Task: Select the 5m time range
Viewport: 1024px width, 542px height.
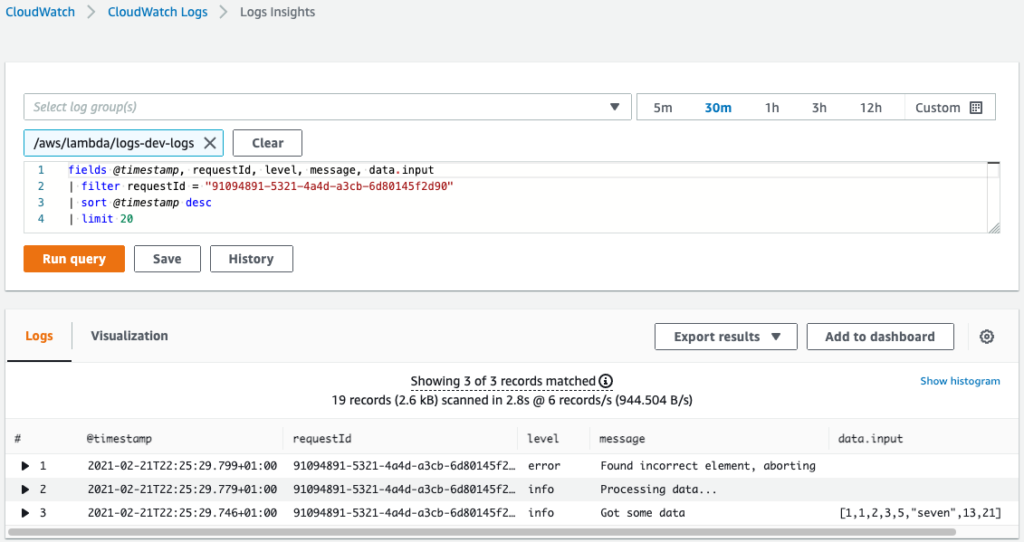Action: 662,108
